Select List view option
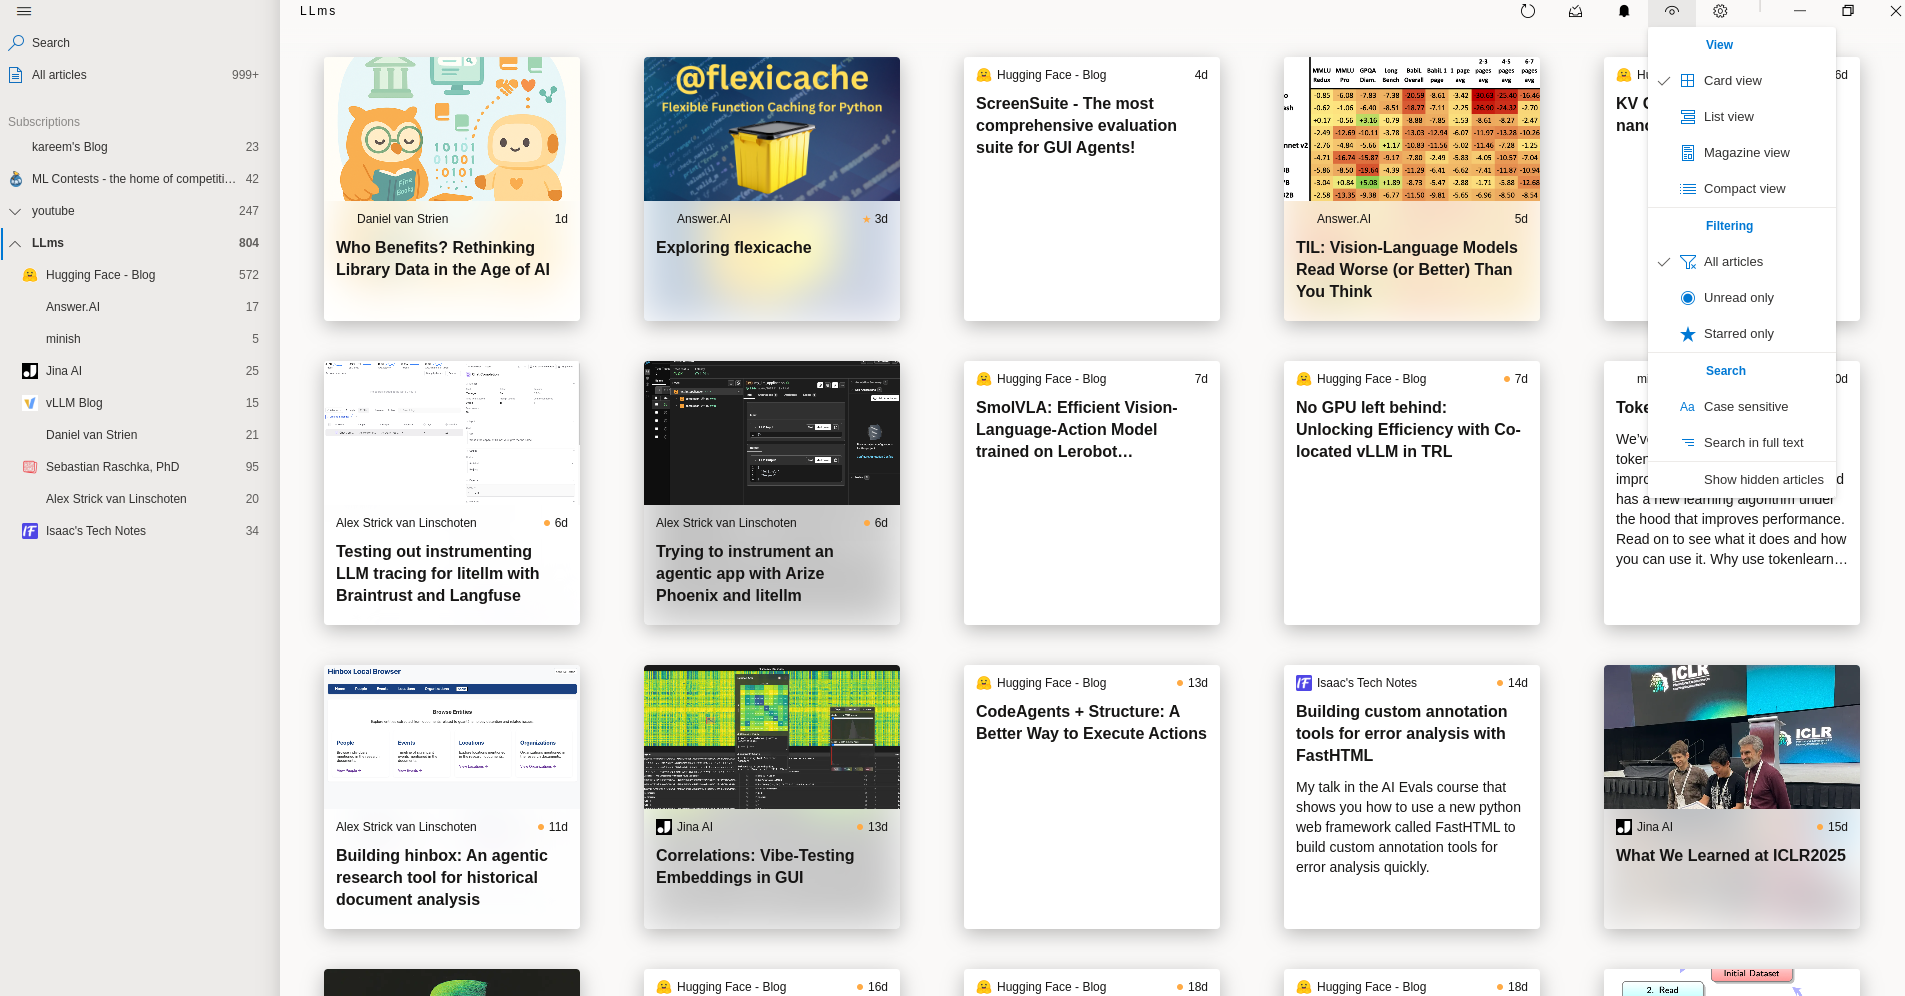1905x996 pixels. tap(1742, 117)
